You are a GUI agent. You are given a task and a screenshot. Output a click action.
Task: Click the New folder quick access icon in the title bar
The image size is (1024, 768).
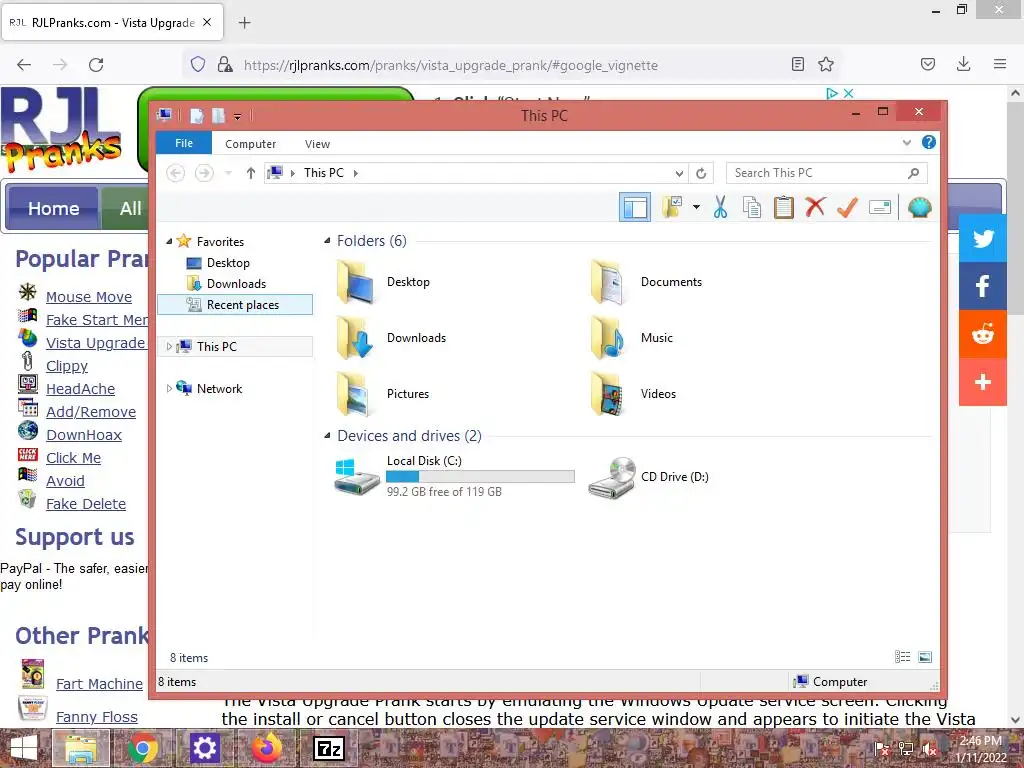pyautogui.click(x=218, y=116)
